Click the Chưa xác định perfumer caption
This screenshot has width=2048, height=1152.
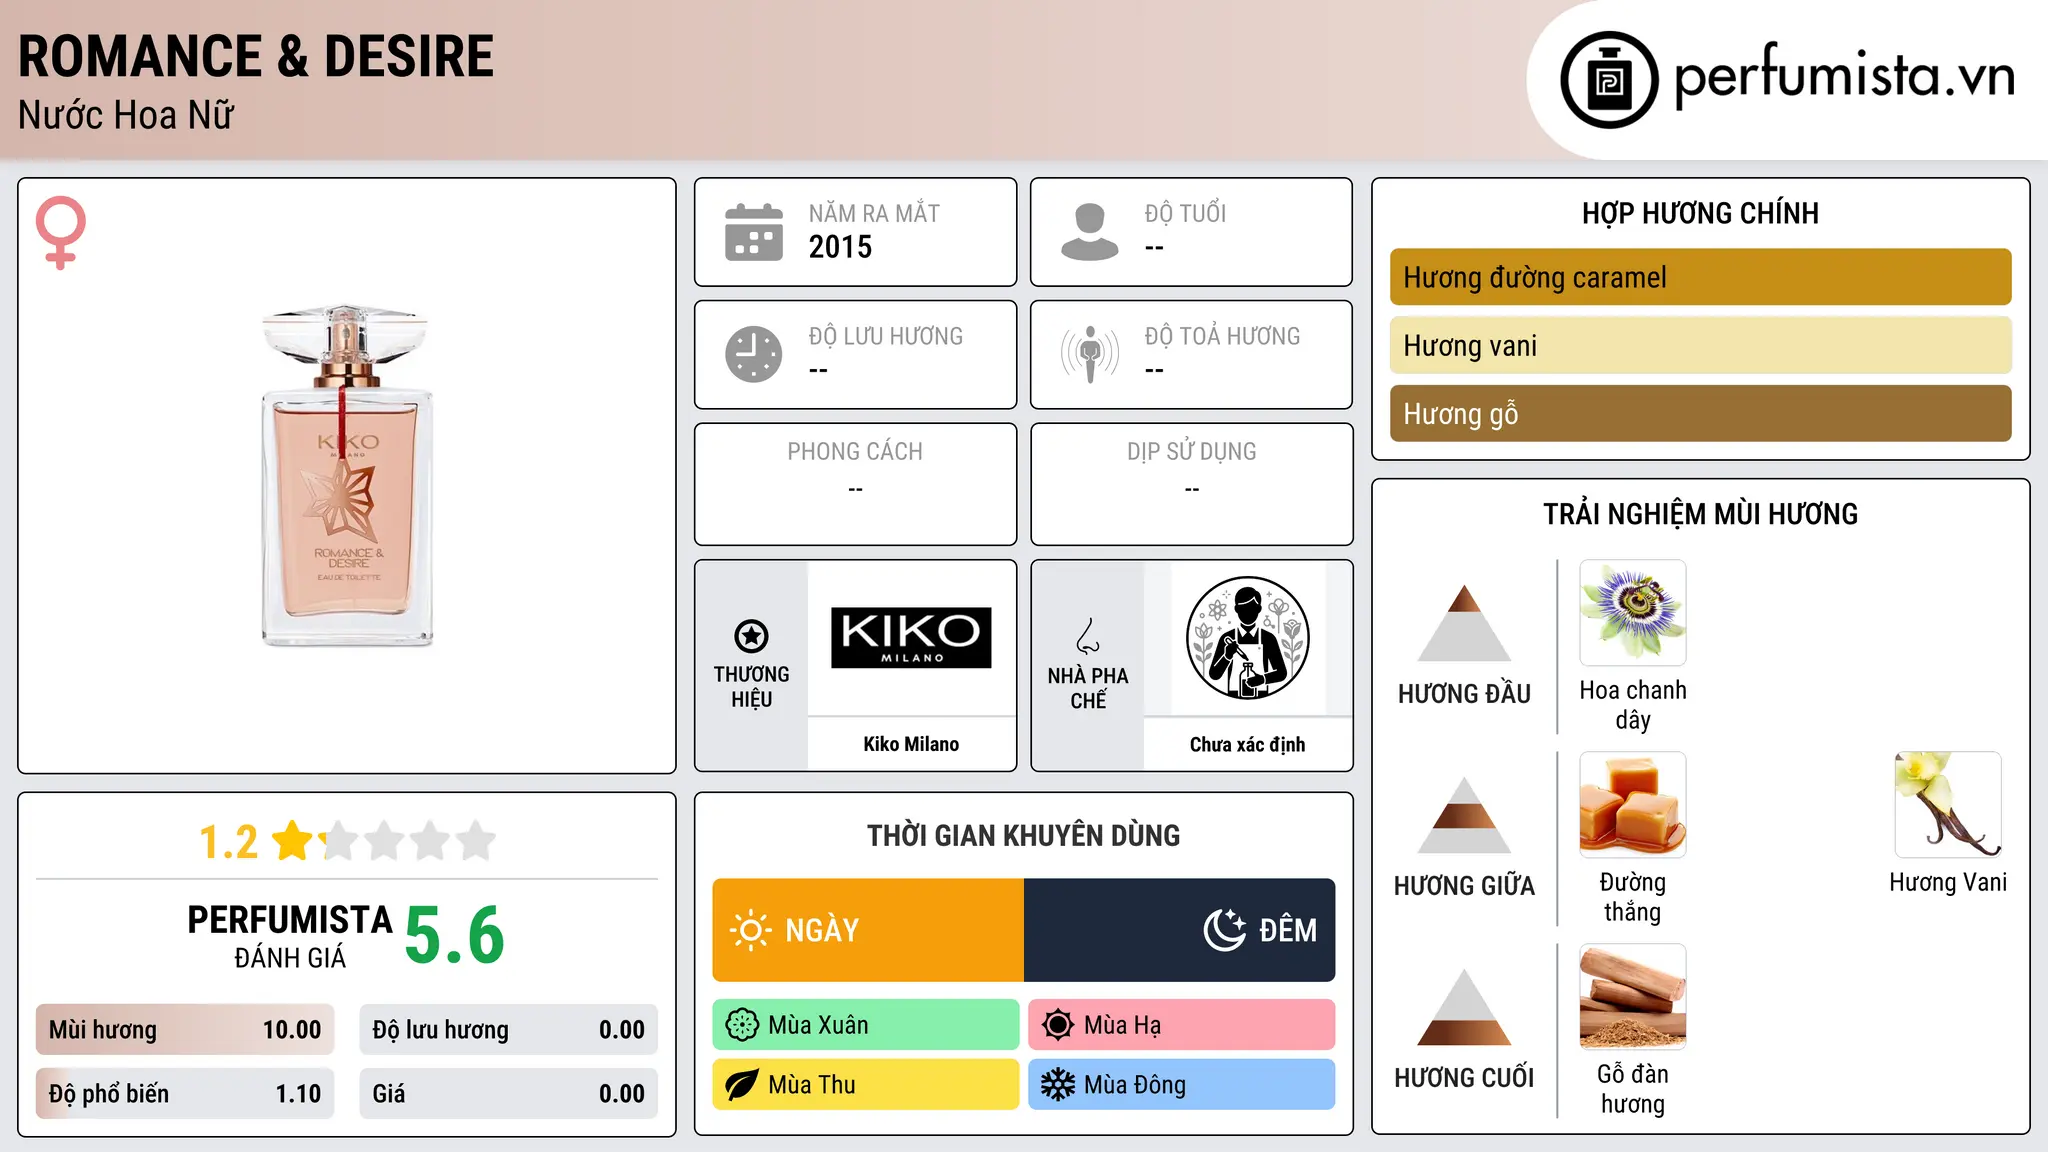pos(1247,744)
